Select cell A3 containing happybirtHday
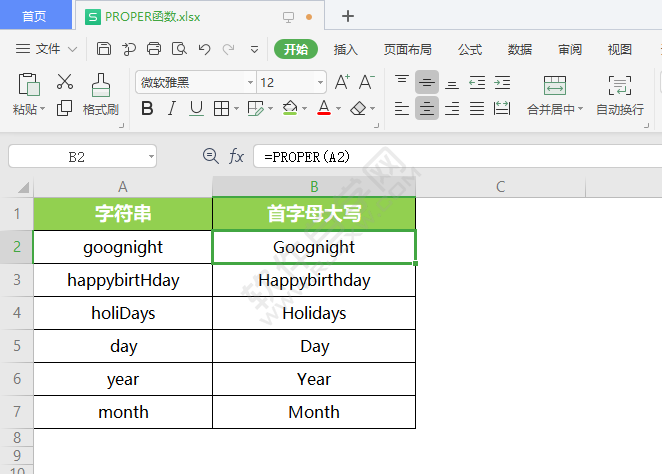 click(x=123, y=280)
